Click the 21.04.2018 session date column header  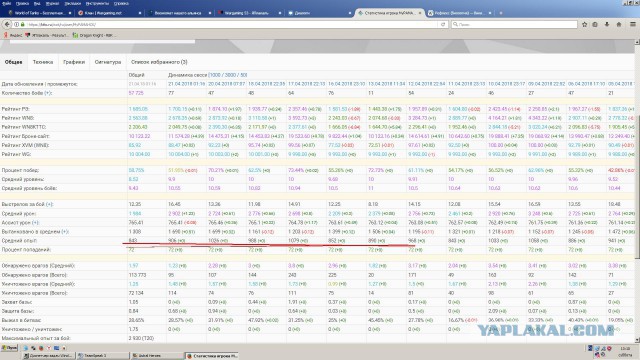(x=187, y=84)
